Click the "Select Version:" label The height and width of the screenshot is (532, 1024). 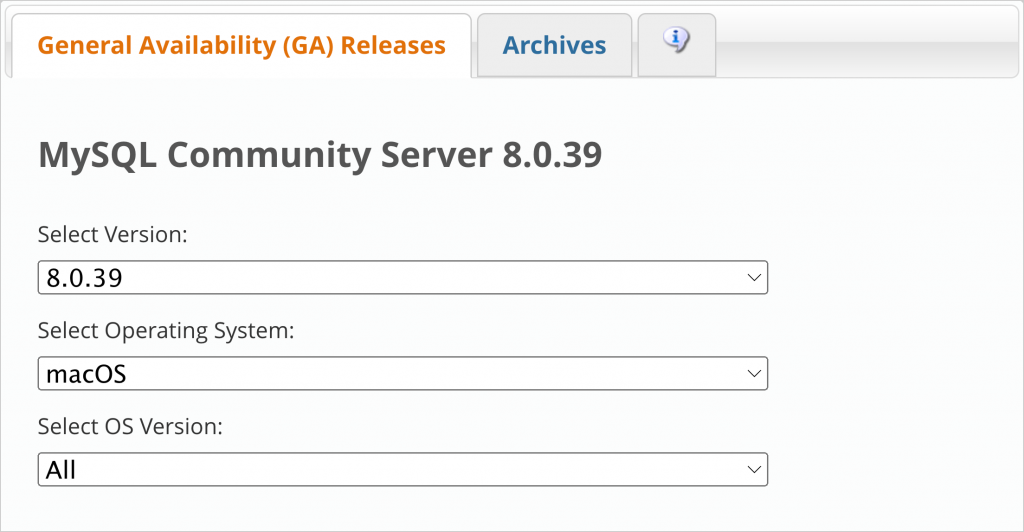(x=112, y=234)
